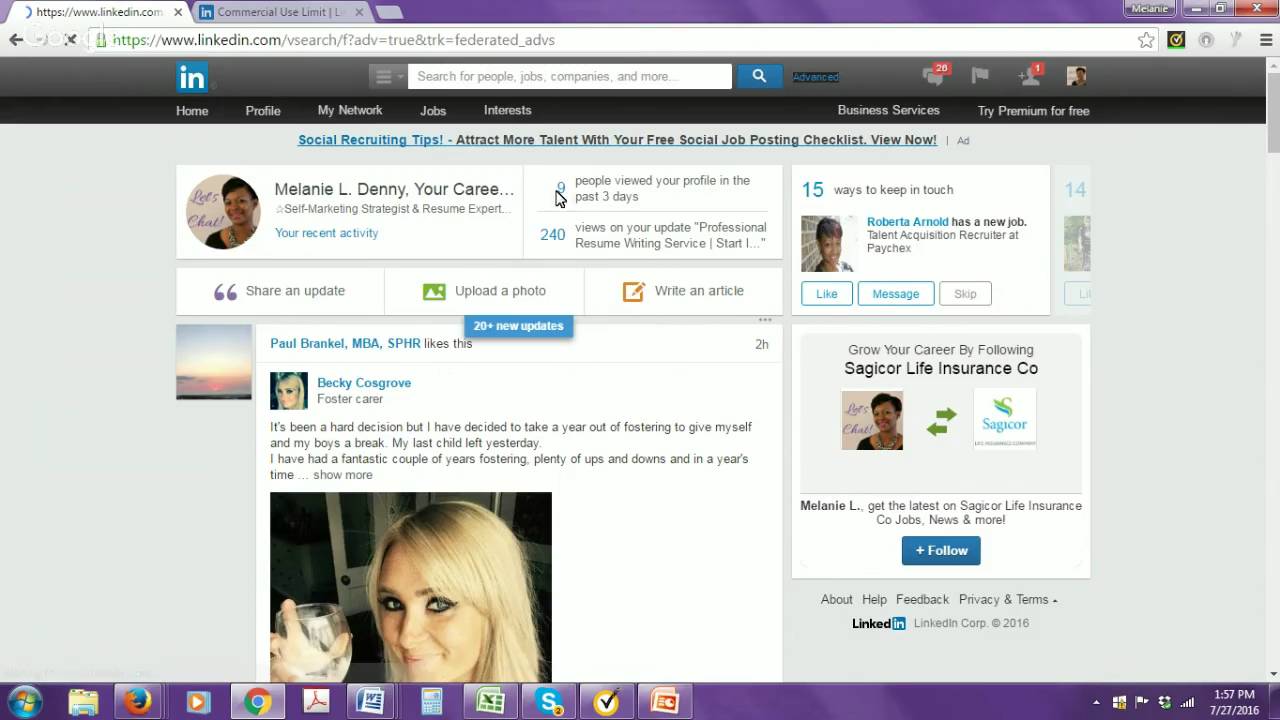Expand post text with show more
Screen dimensions: 1280x720
tap(343, 475)
